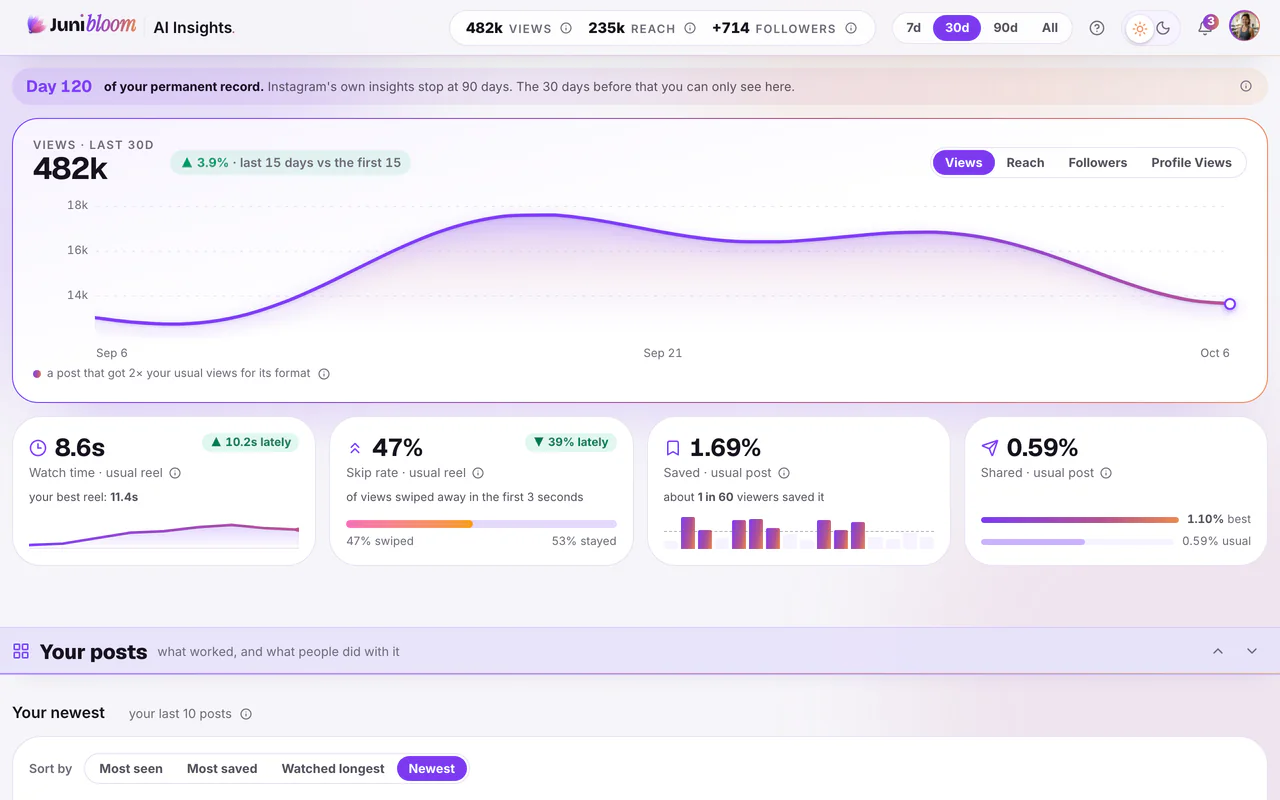Click the paper plane icon on Shared card
Screen dimensions: 1280x800
tap(990, 448)
